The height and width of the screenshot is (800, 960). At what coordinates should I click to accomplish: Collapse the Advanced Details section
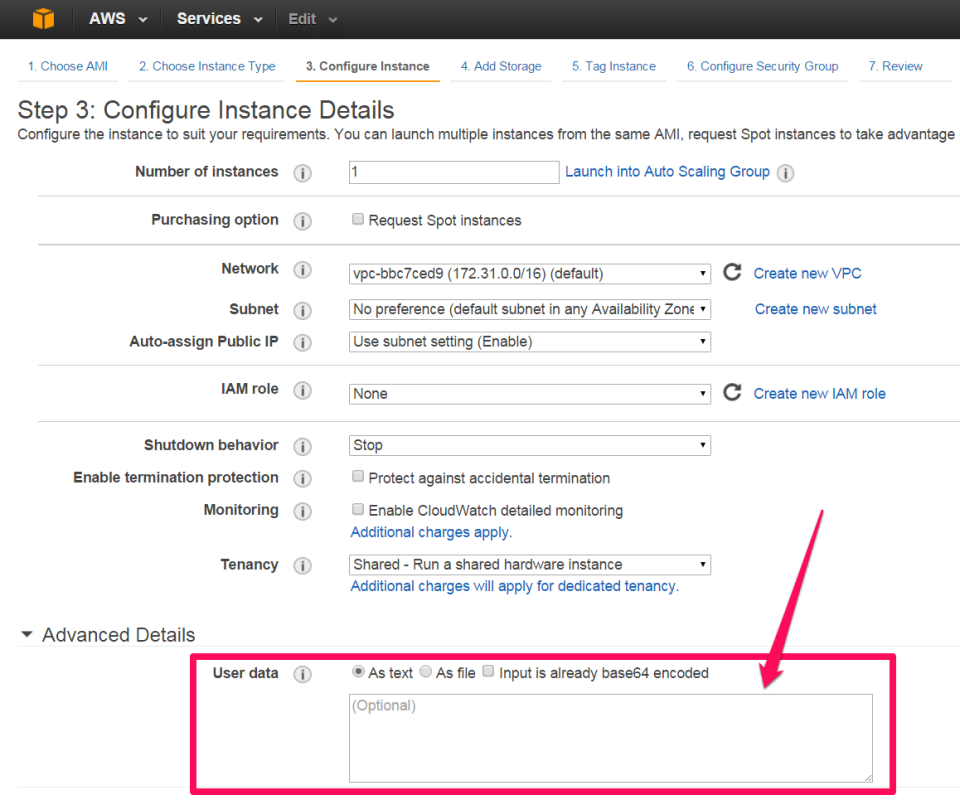[26, 635]
